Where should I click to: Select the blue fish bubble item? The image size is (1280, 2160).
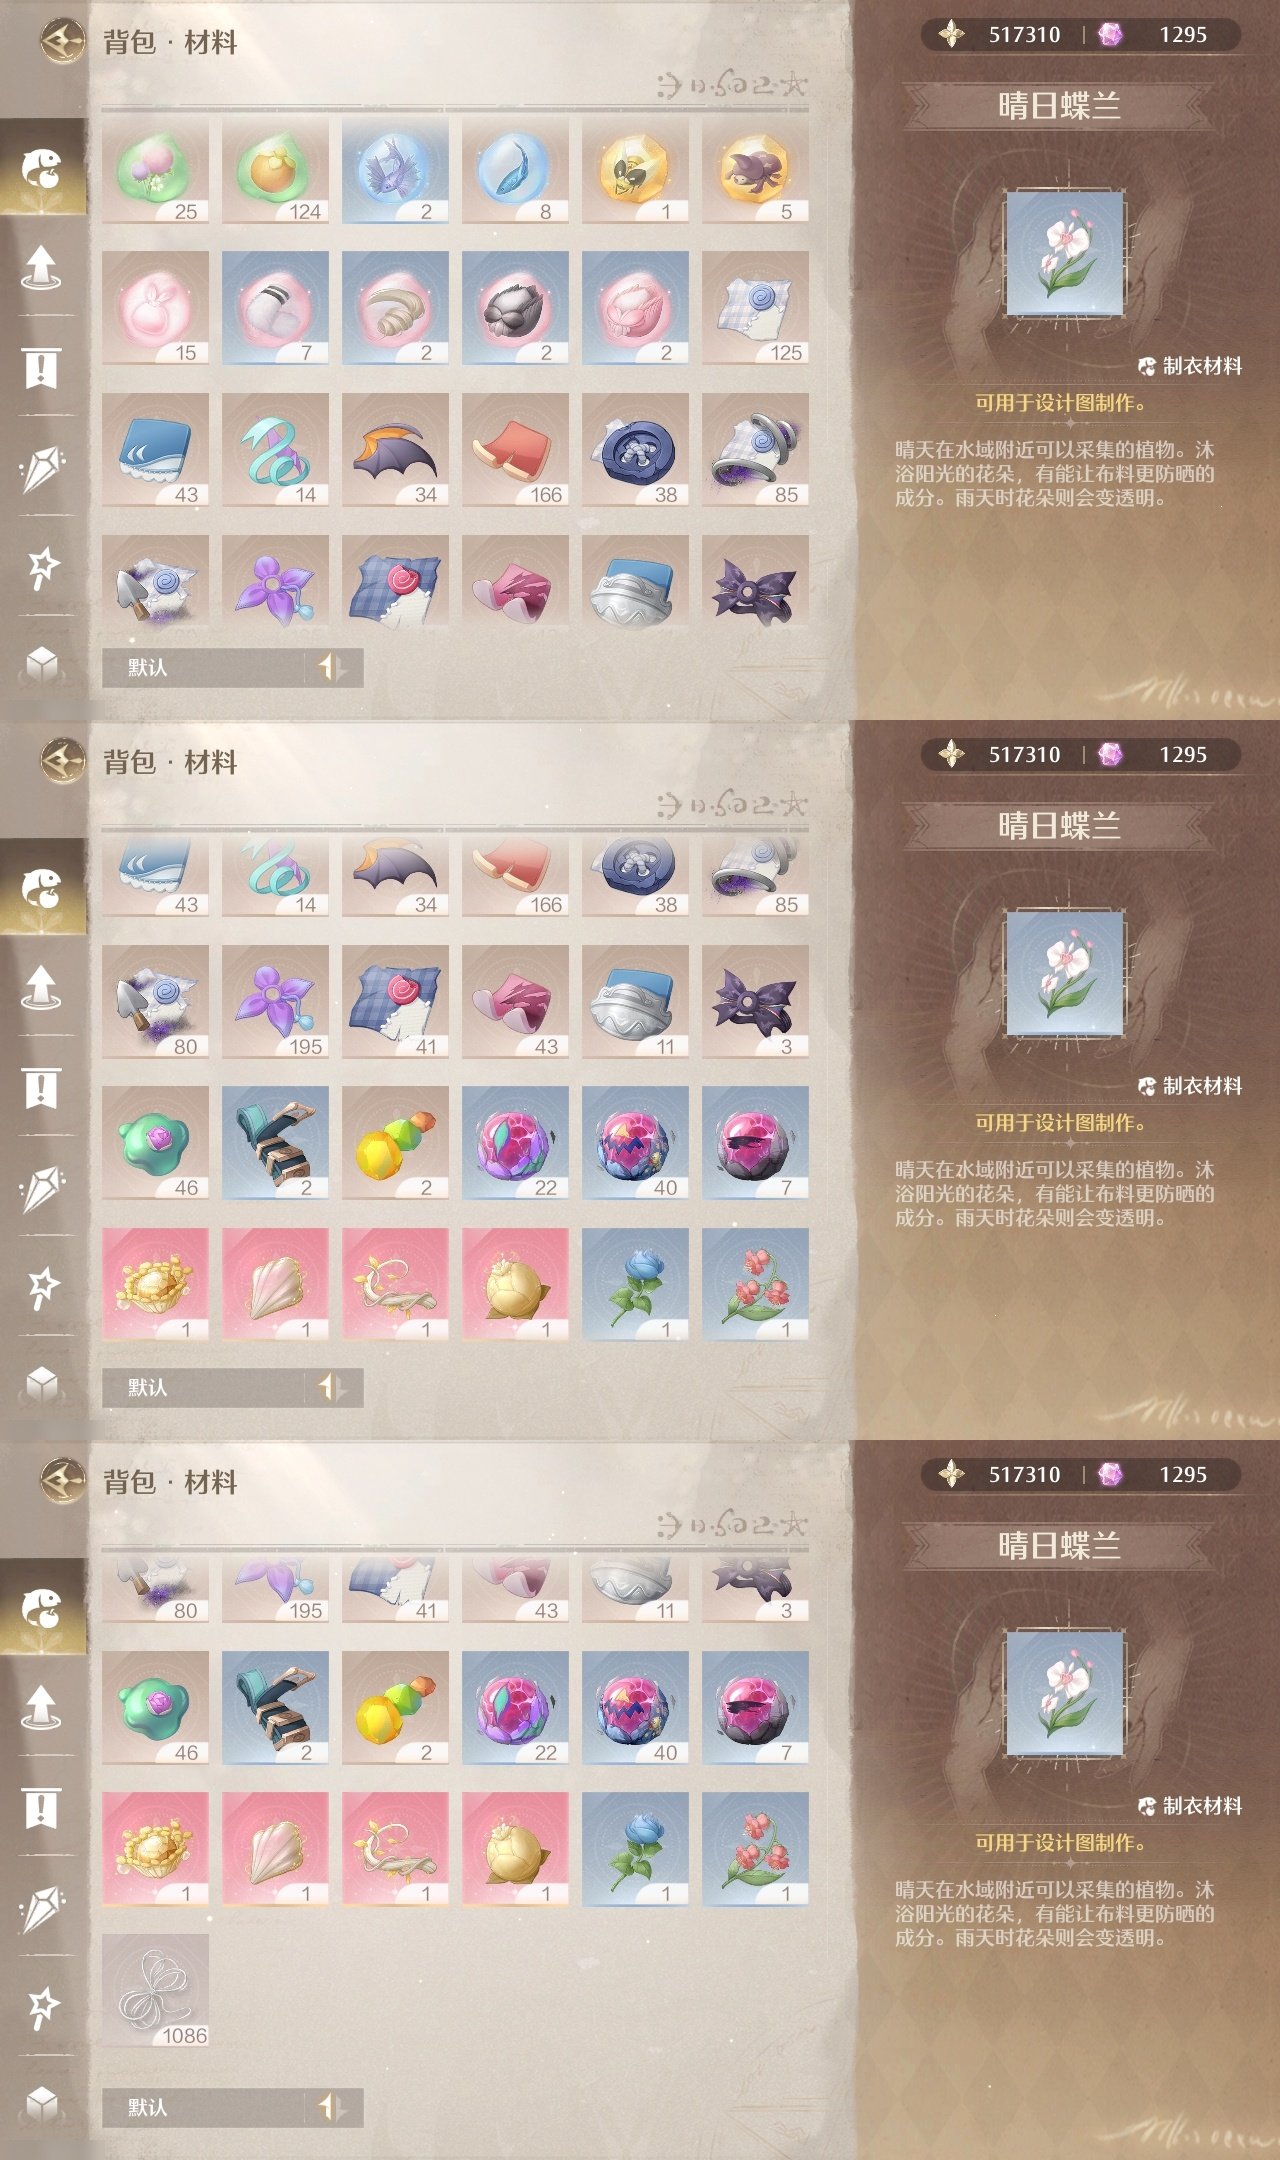[515, 168]
